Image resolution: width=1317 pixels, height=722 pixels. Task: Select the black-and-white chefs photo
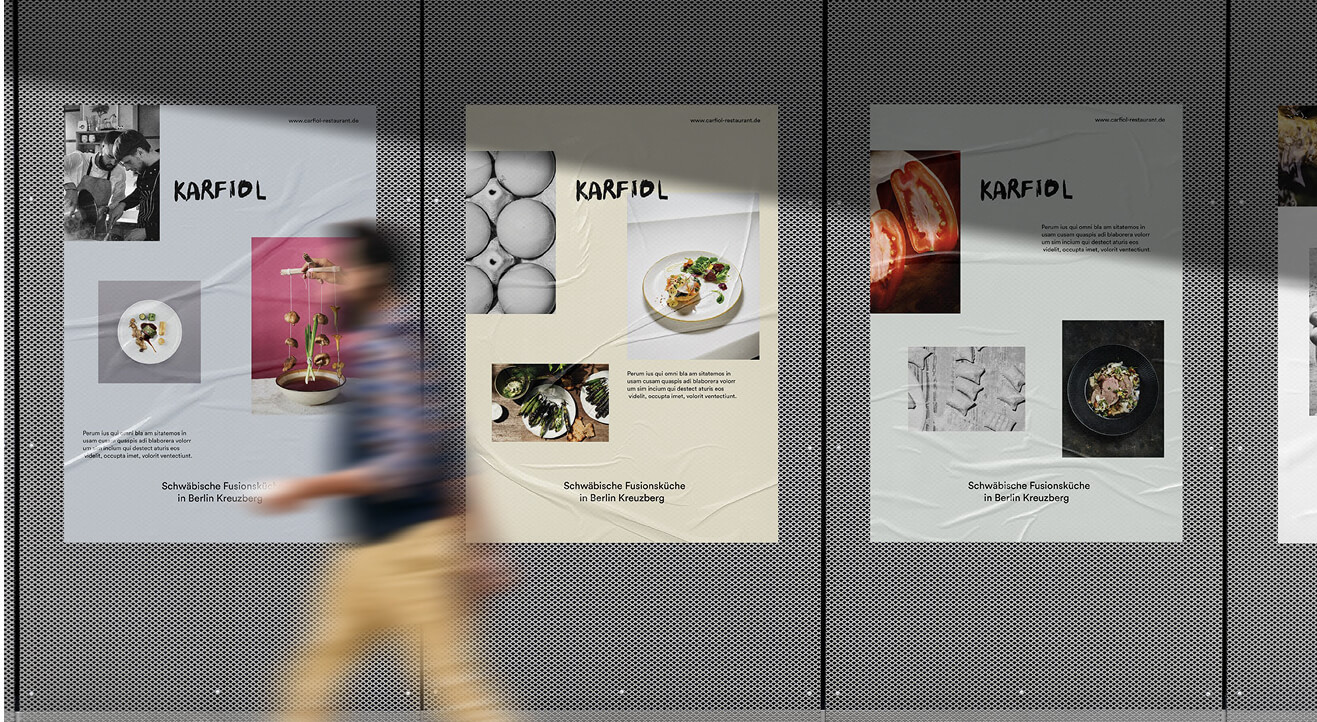(111, 172)
